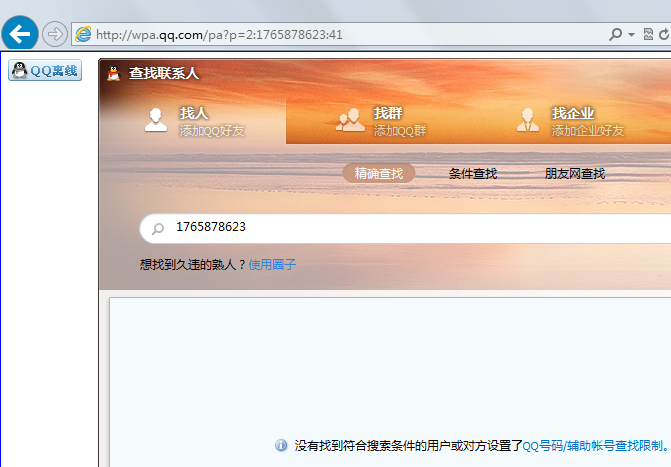Open the QQ号码/辅助帐号查找限制 link
The height and width of the screenshot is (467, 671).
pyautogui.click(x=593, y=446)
